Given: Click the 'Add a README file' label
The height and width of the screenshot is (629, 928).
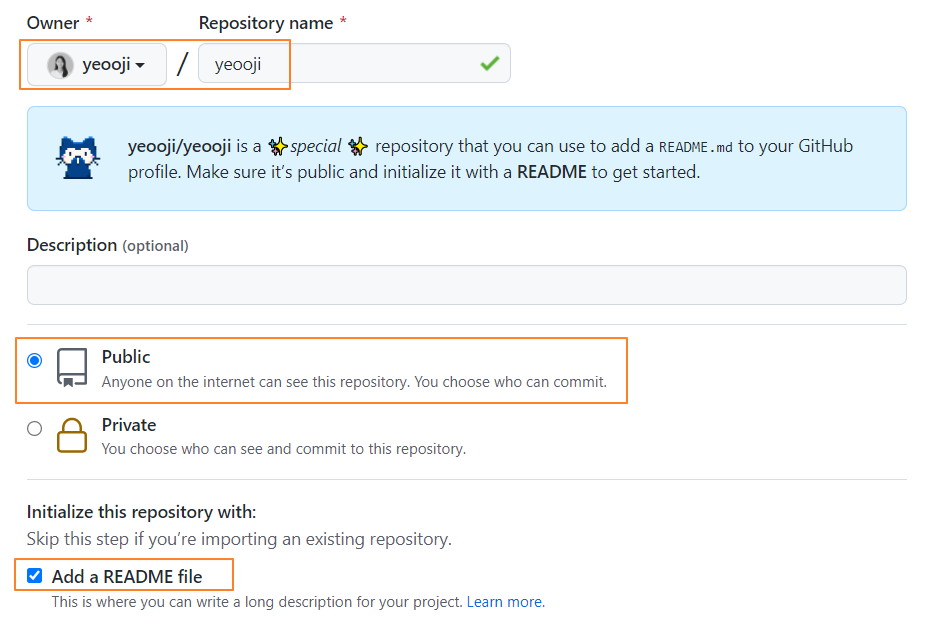Looking at the screenshot, I should [x=127, y=576].
